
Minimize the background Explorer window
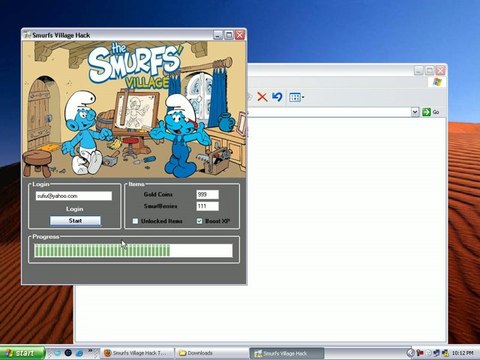click(x=419, y=70)
